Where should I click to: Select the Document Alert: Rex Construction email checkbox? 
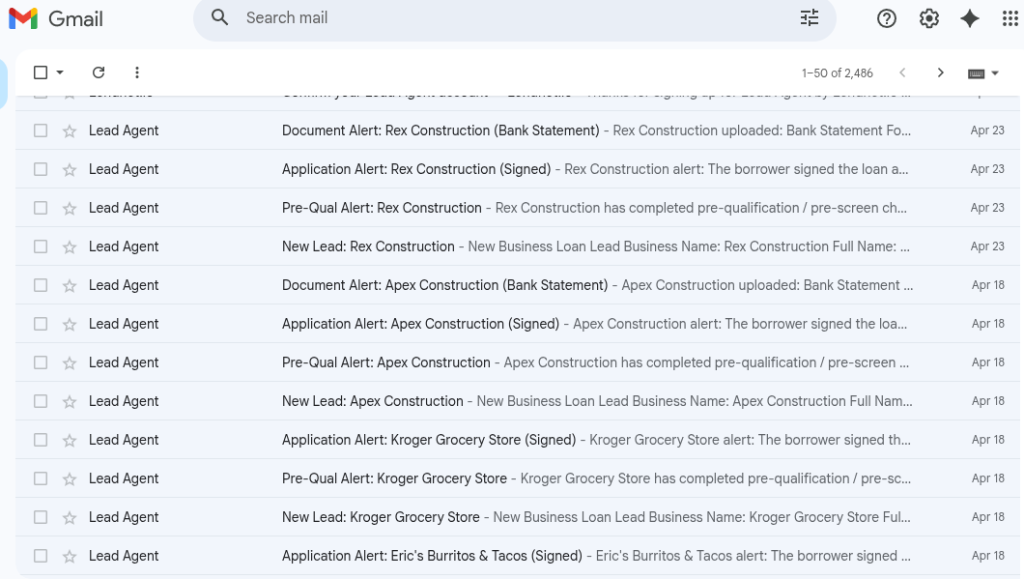[x=40, y=131]
